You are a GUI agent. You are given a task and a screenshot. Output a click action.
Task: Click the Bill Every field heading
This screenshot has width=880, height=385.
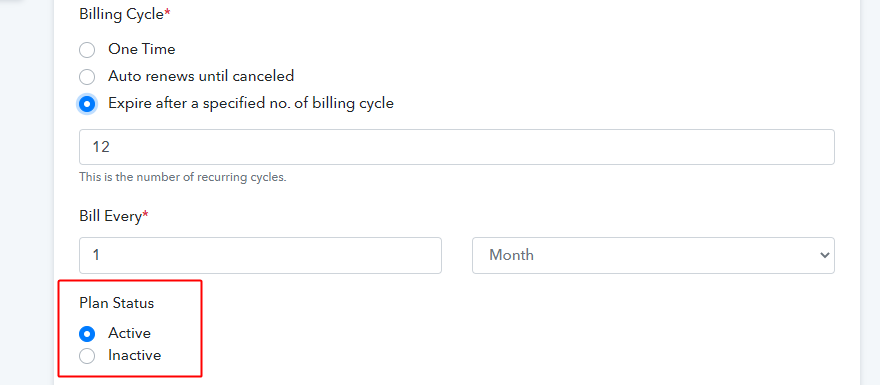[111, 216]
